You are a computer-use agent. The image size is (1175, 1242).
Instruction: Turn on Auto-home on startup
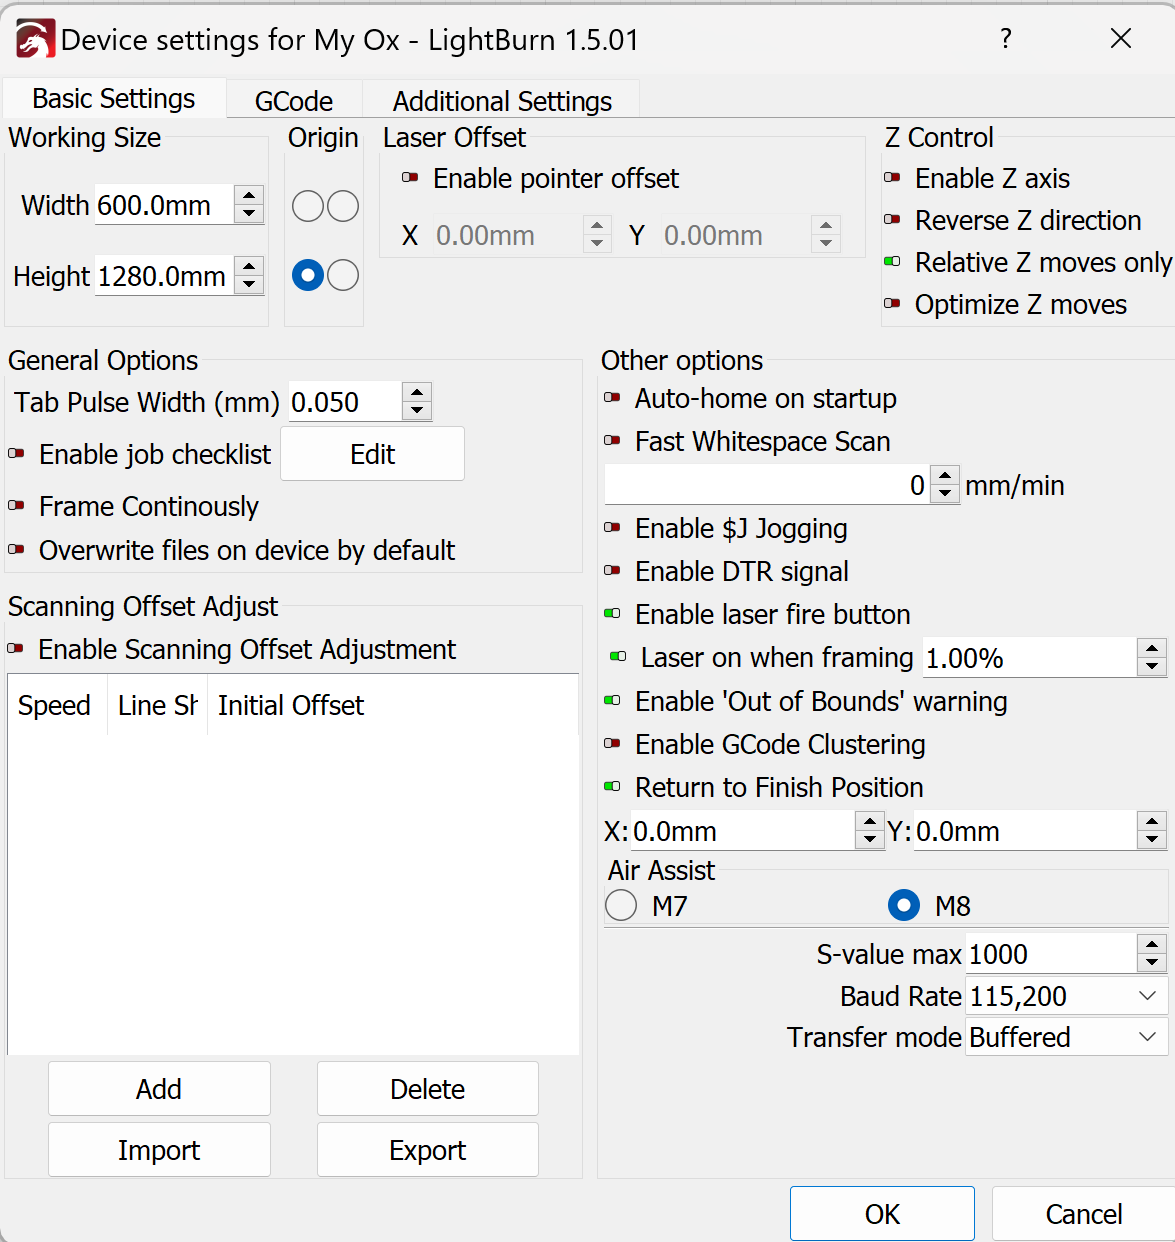[613, 398]
